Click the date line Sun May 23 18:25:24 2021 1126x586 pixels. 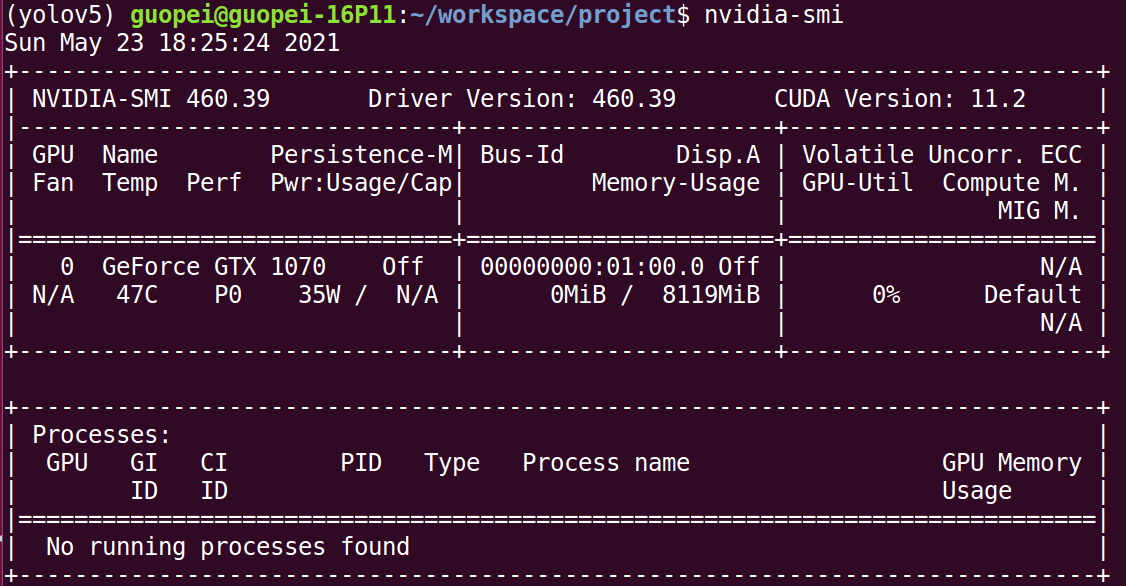172,42
